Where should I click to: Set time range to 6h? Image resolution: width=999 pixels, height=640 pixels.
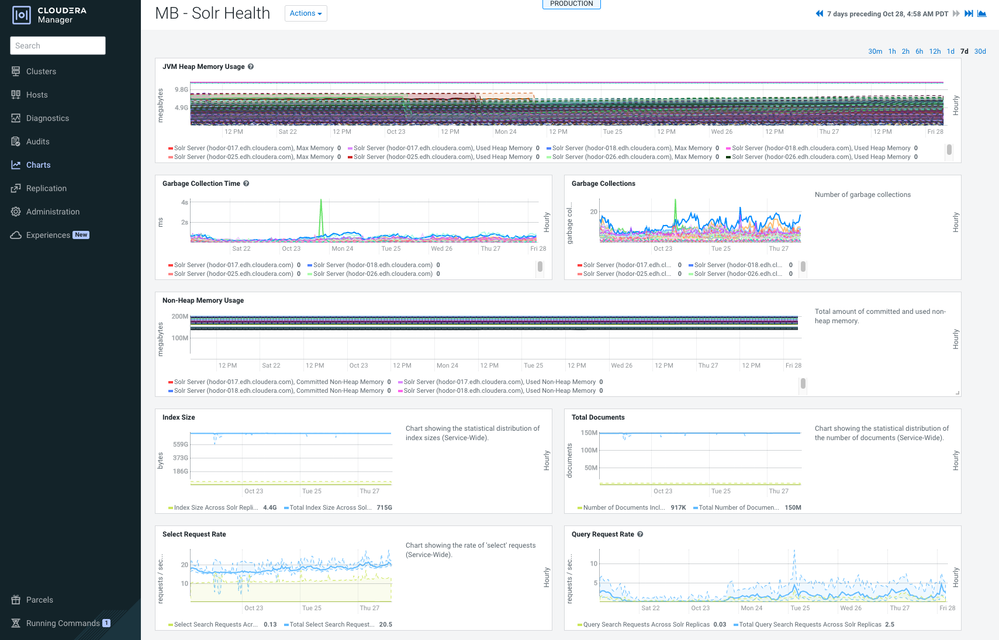click(919, 52)
